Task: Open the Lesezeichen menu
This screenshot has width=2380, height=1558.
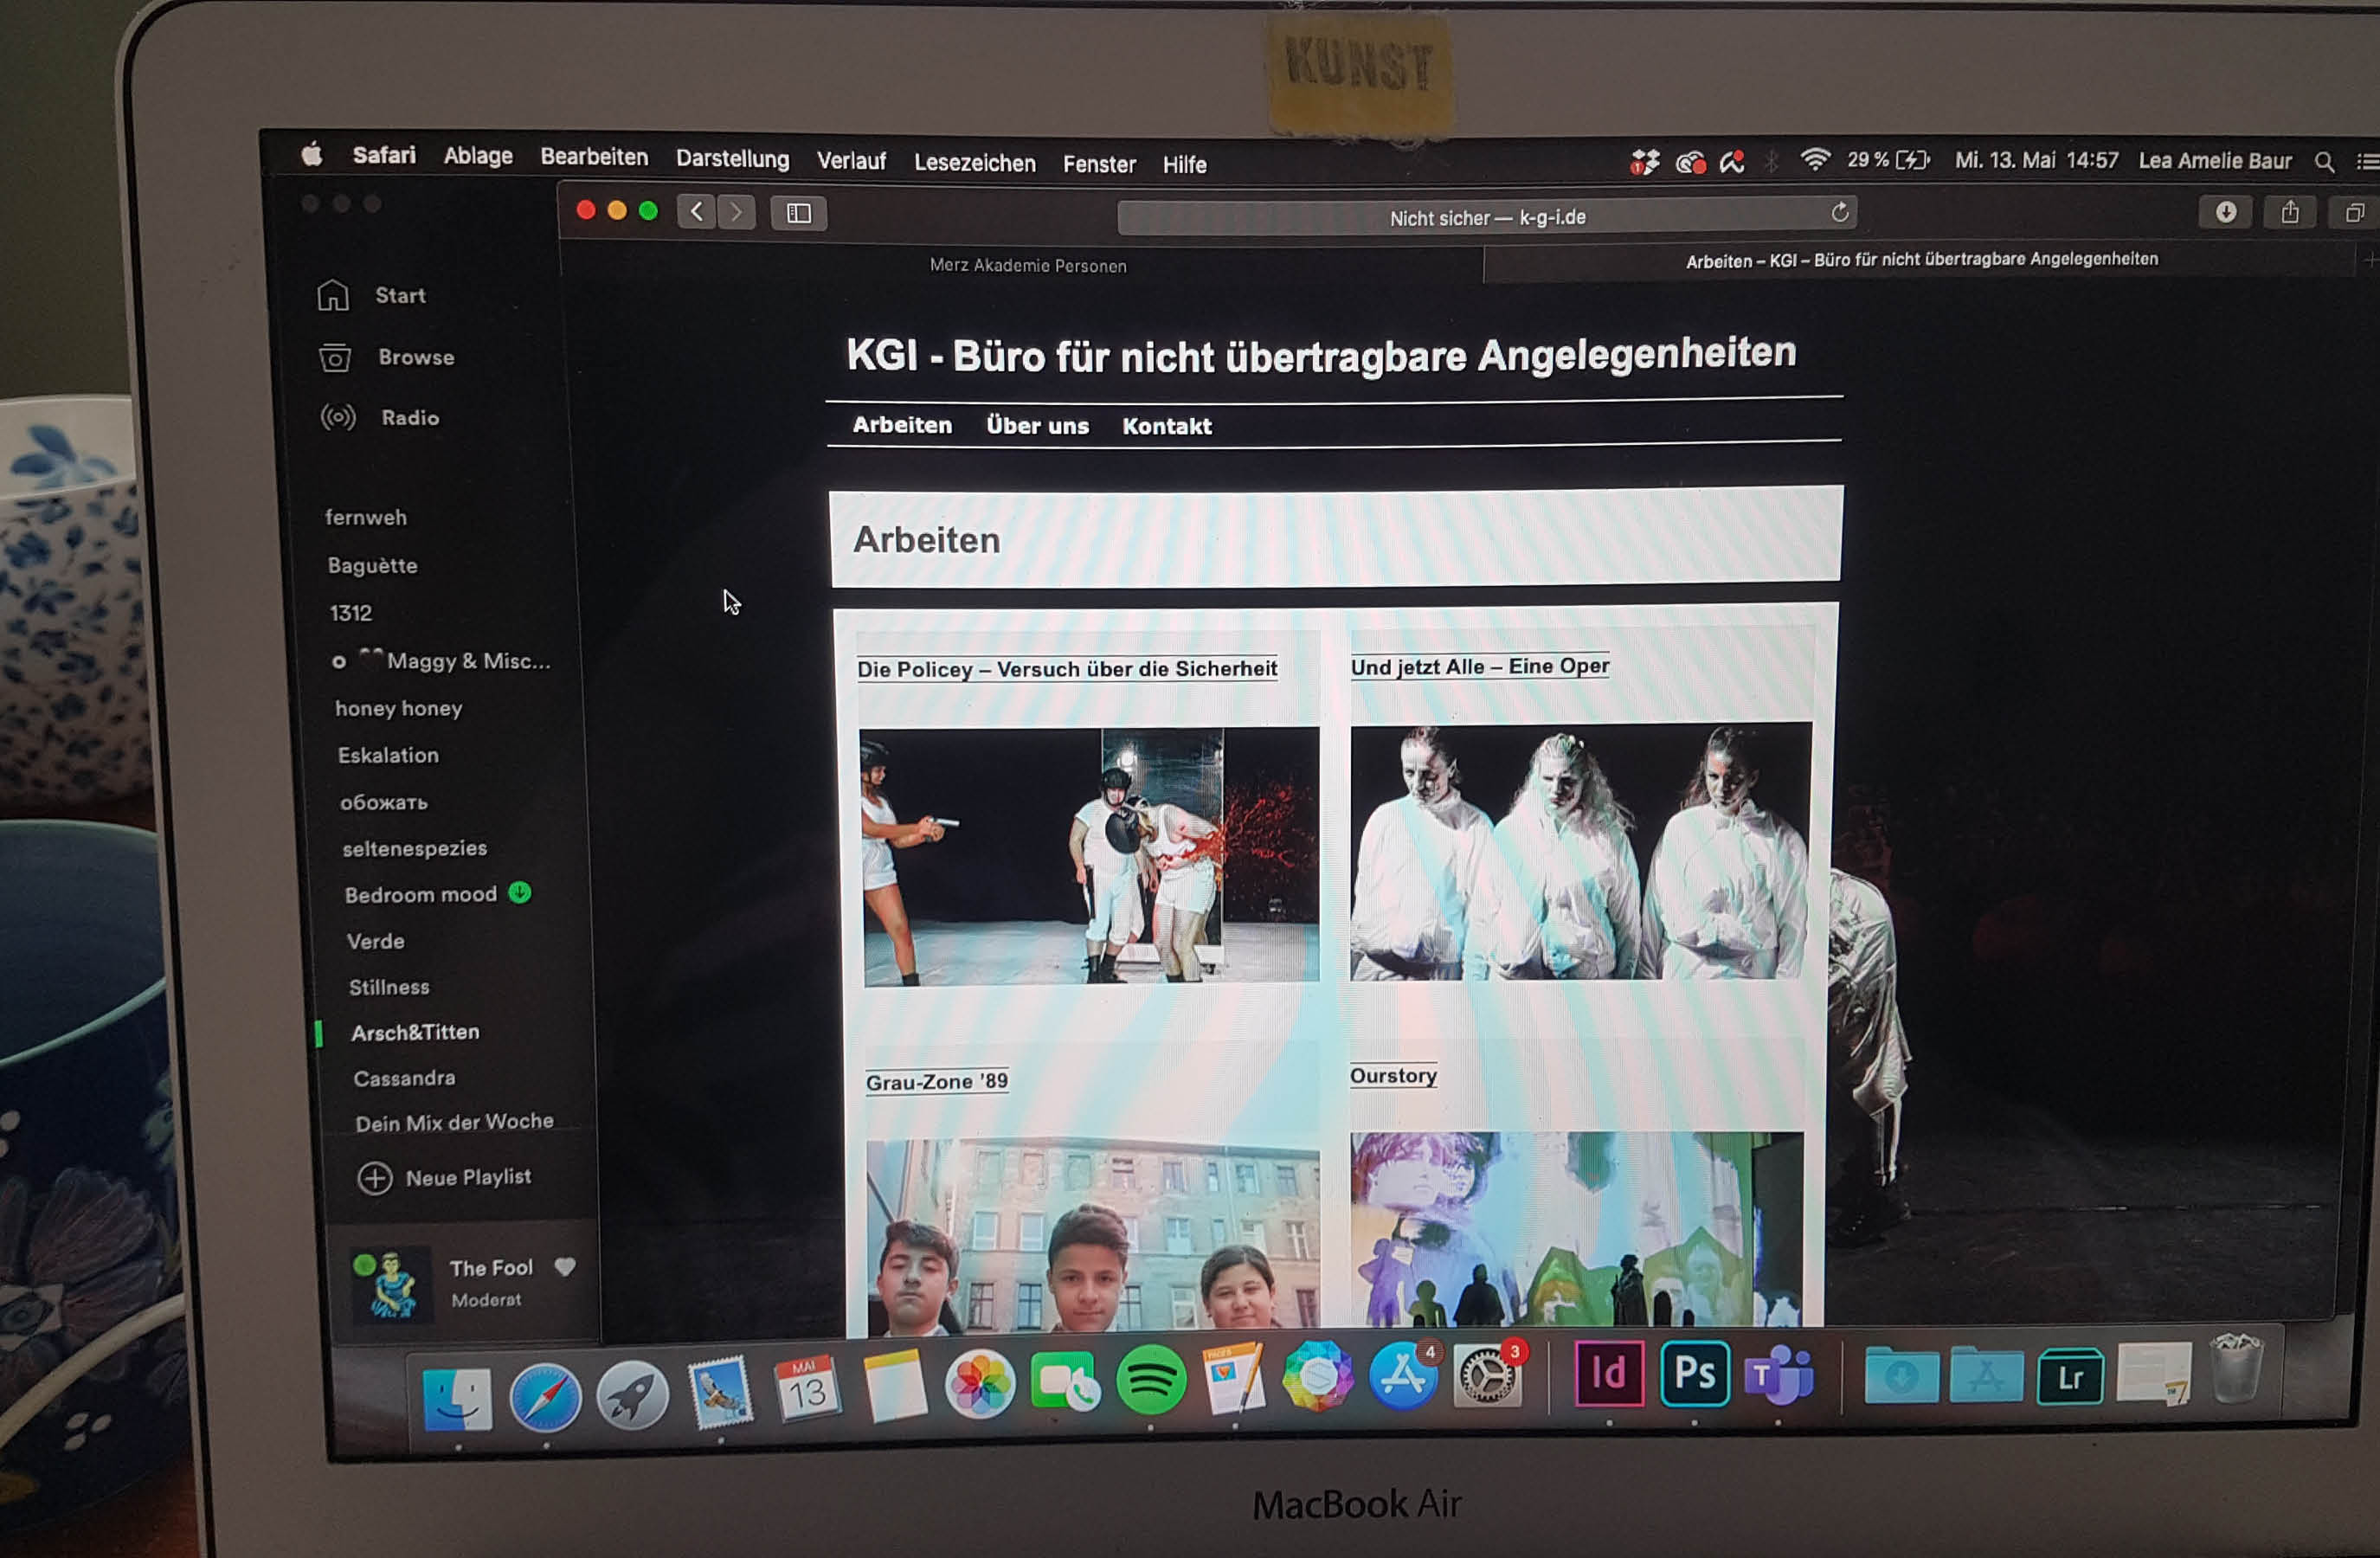Action: (975, 163)
